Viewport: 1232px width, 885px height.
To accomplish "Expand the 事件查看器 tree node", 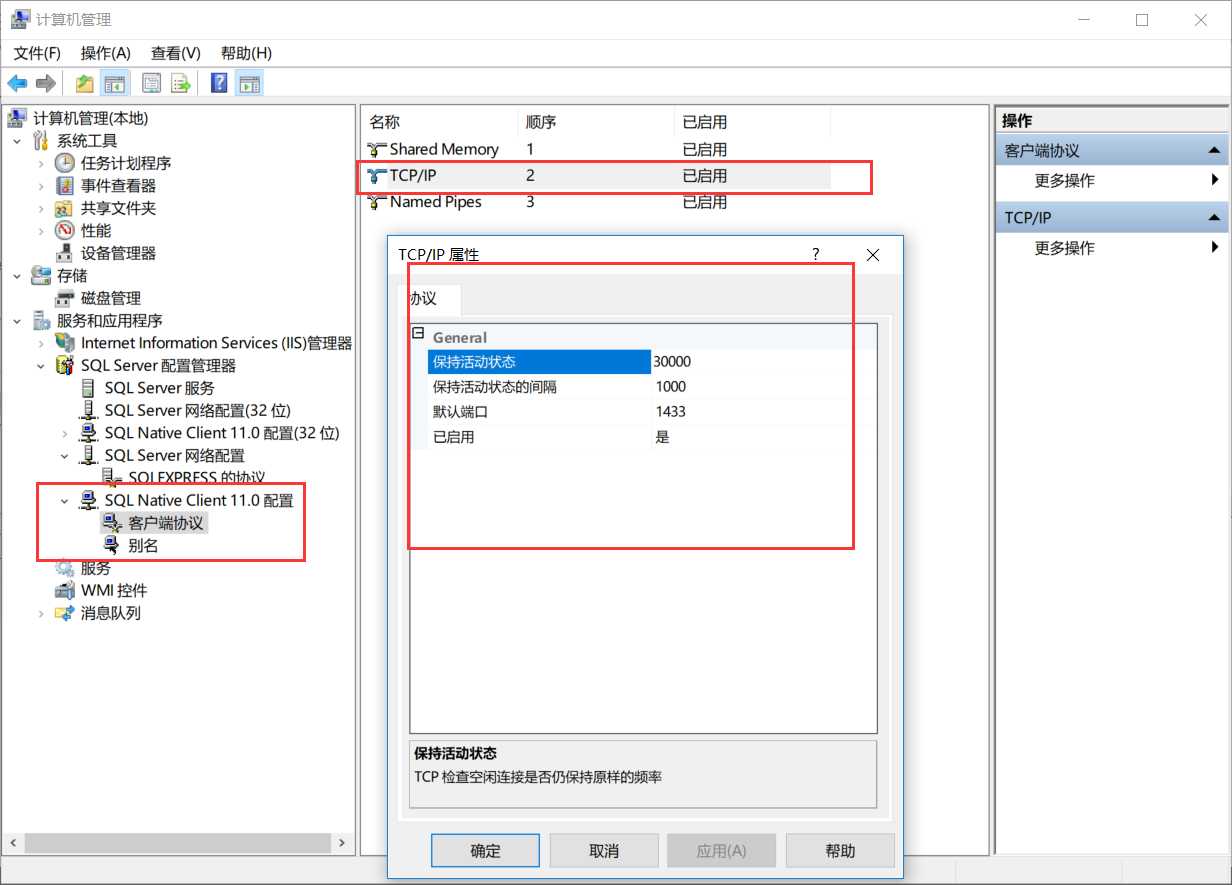I will tap(41, 186).
